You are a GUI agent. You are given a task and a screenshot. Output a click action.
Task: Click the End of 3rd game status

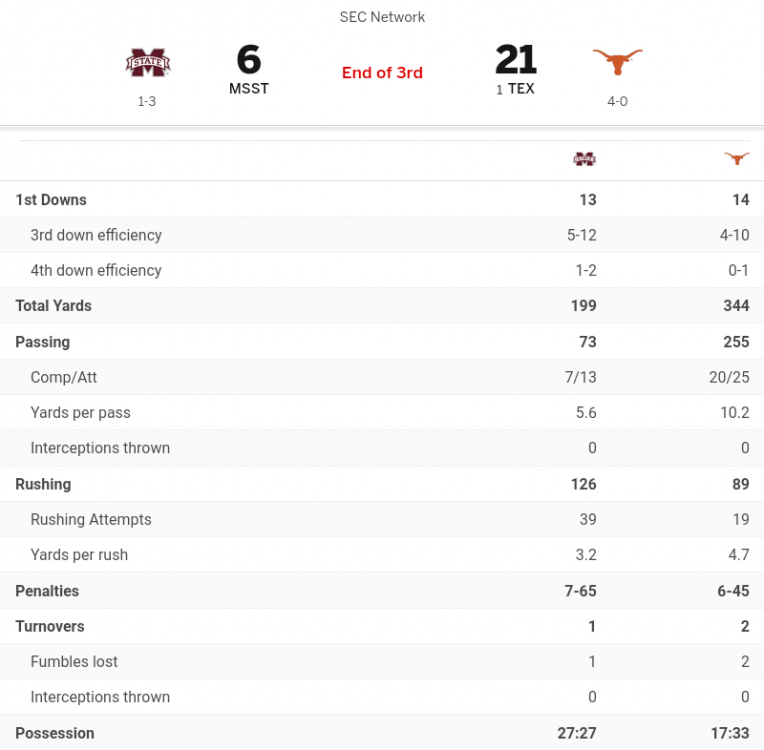(x=382, y=72)
